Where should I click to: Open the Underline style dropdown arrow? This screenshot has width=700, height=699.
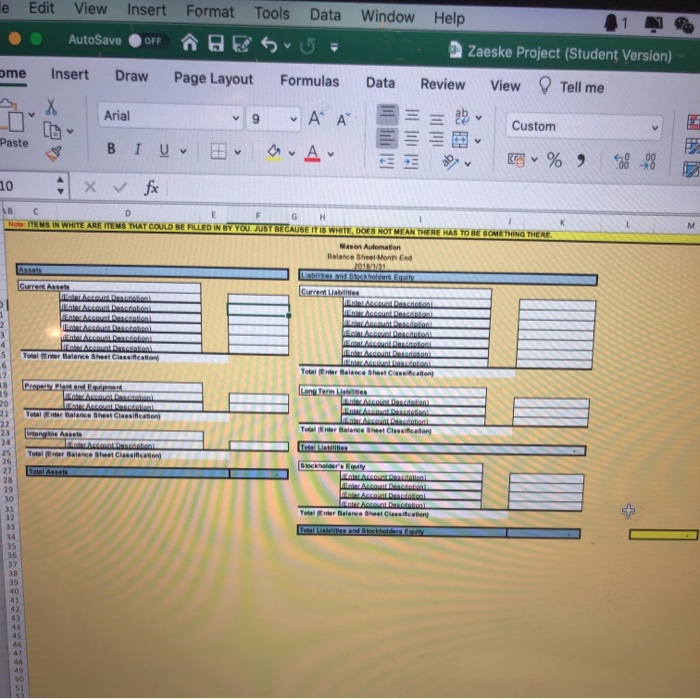[x=183, y=151]
